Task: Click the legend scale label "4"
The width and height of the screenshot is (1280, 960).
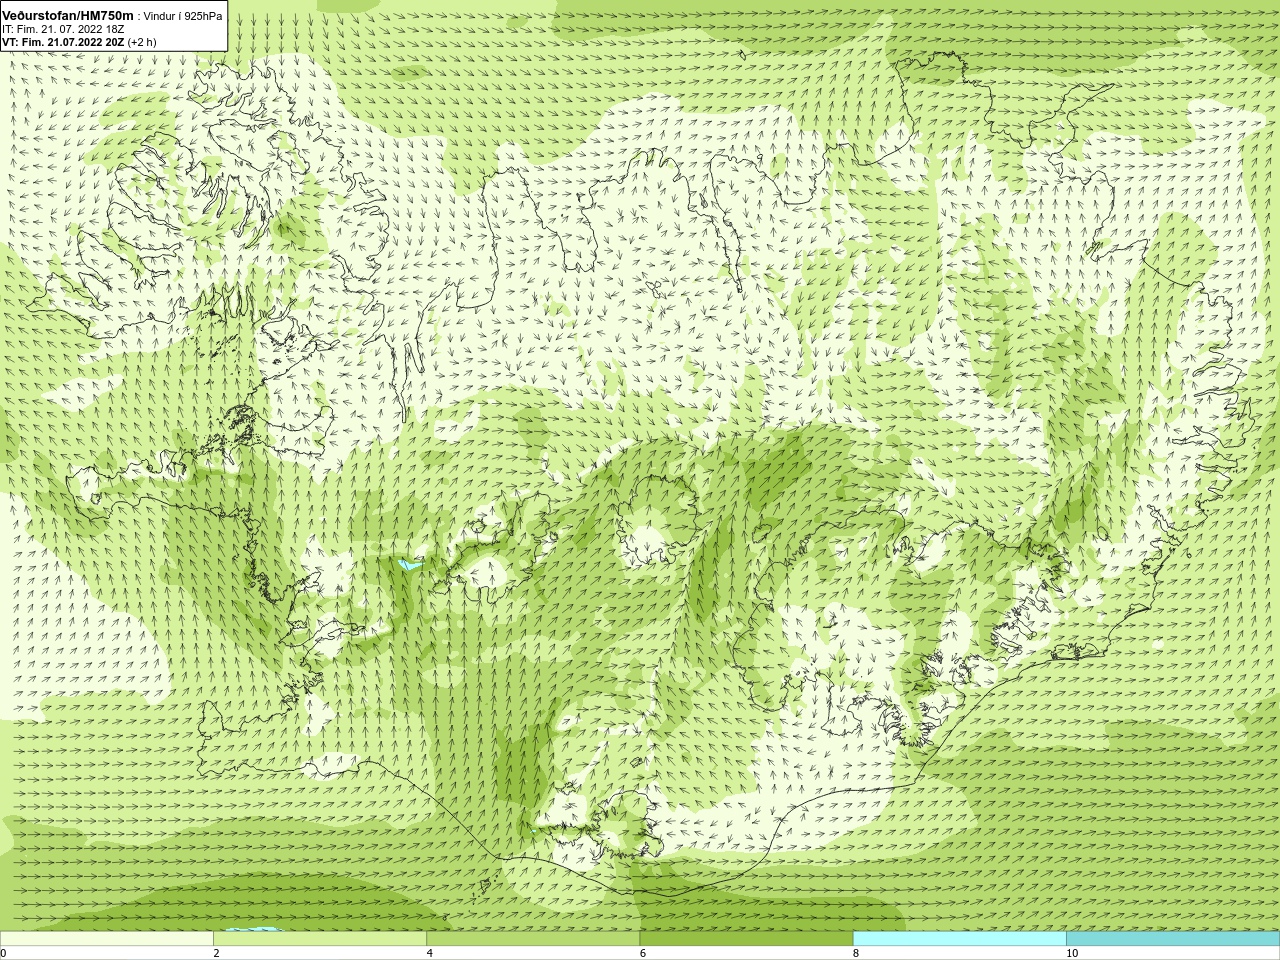Action: click(430, 953)
